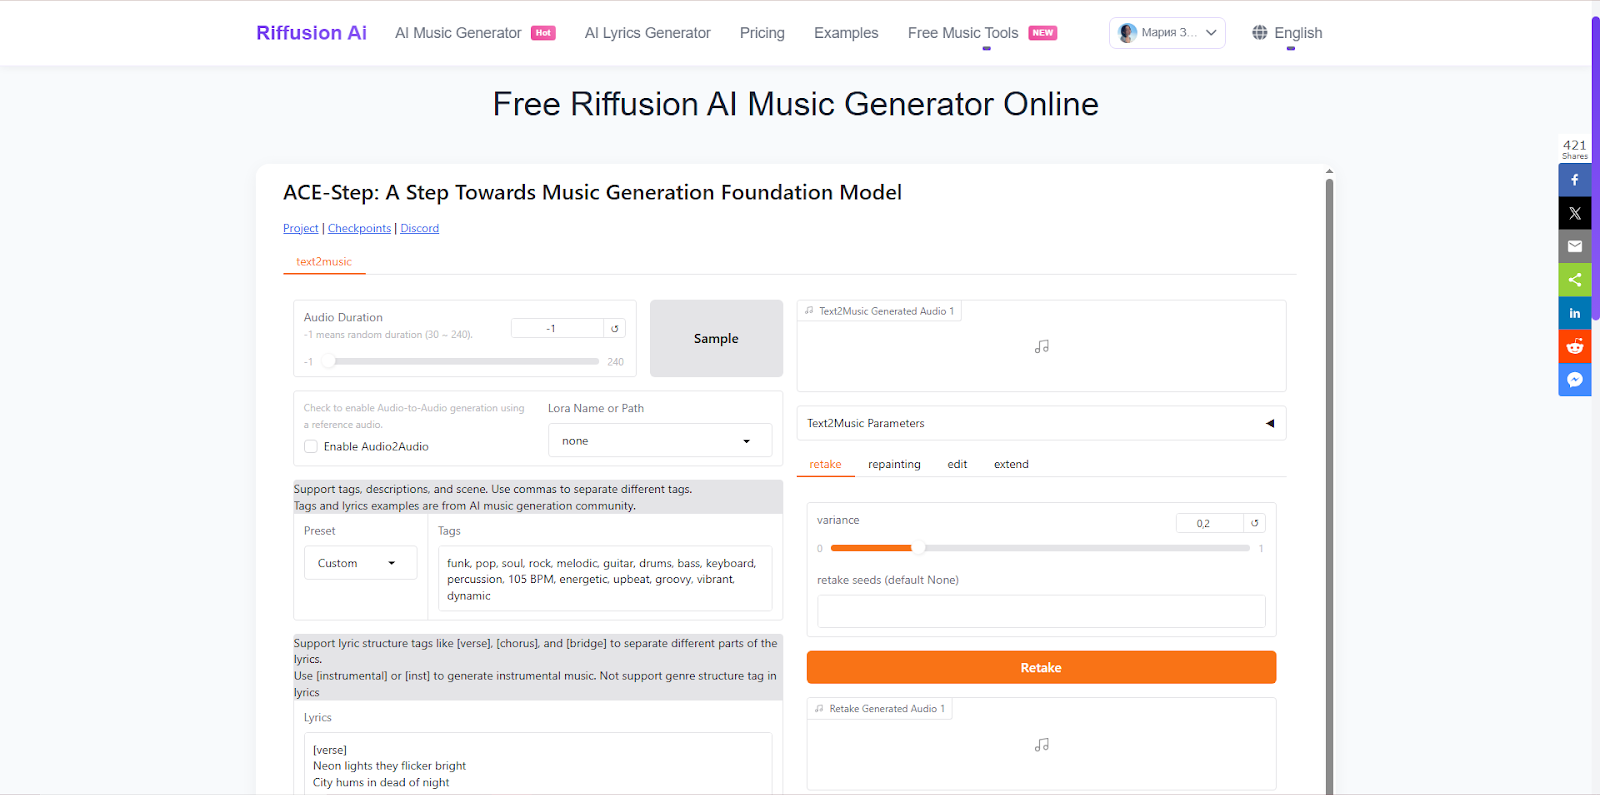Click the X (Twitter) share icon
Image resolution: width=1600 pixels, height=795 pixels.
1574,213
